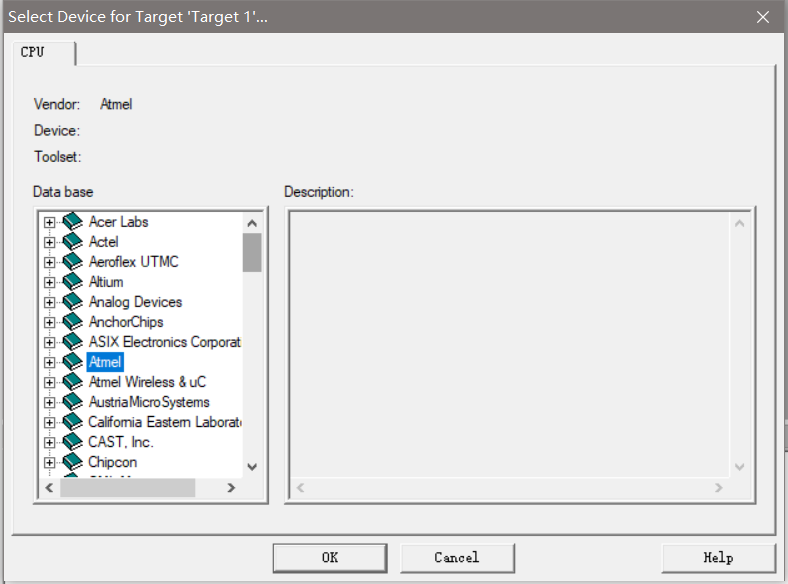788x584 pixels.
Task: Click the book icon beside Altium
Action: click(73, 281)
